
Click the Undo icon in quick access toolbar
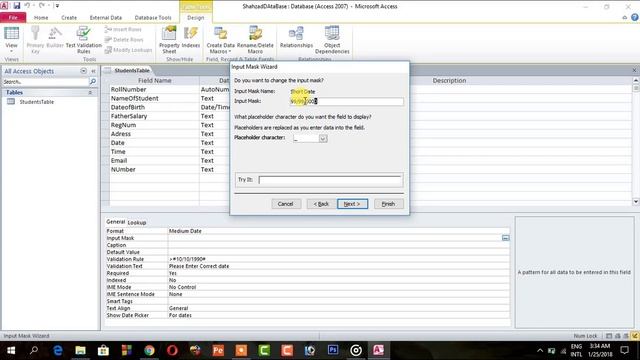point(27,6)
